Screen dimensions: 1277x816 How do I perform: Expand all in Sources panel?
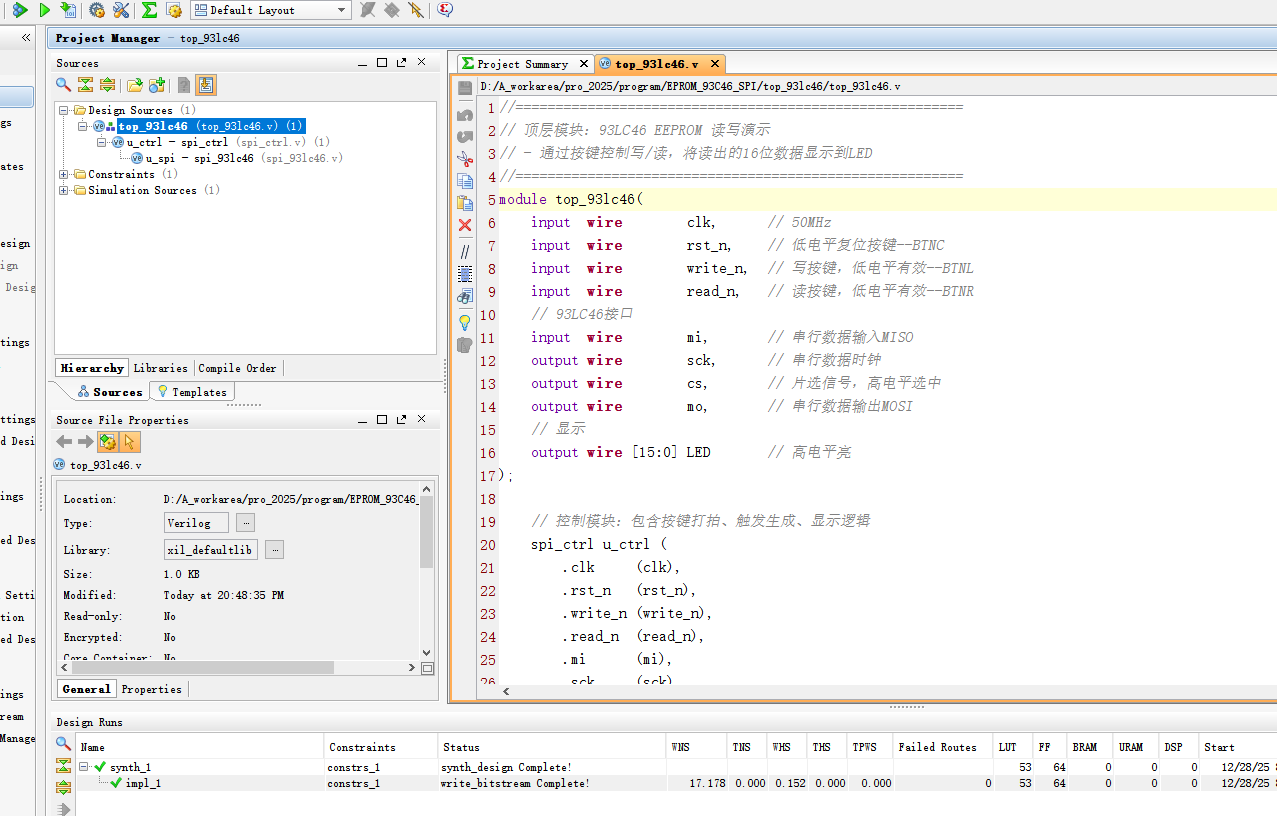pos(107,85)
